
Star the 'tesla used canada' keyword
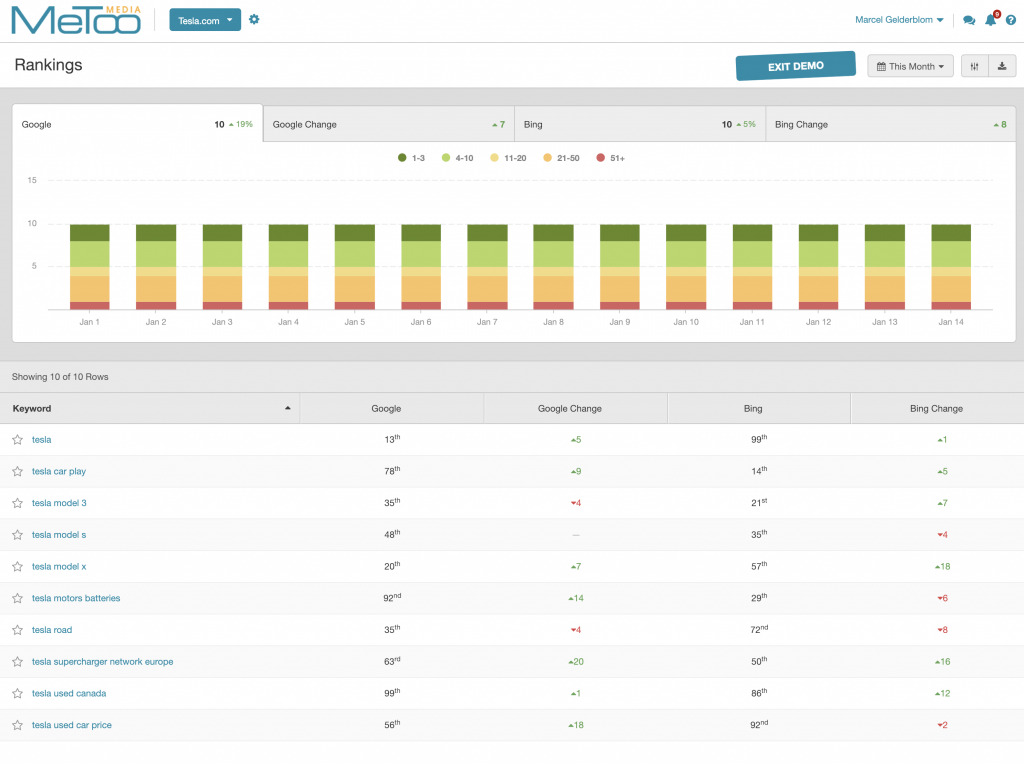click(18, 693)
